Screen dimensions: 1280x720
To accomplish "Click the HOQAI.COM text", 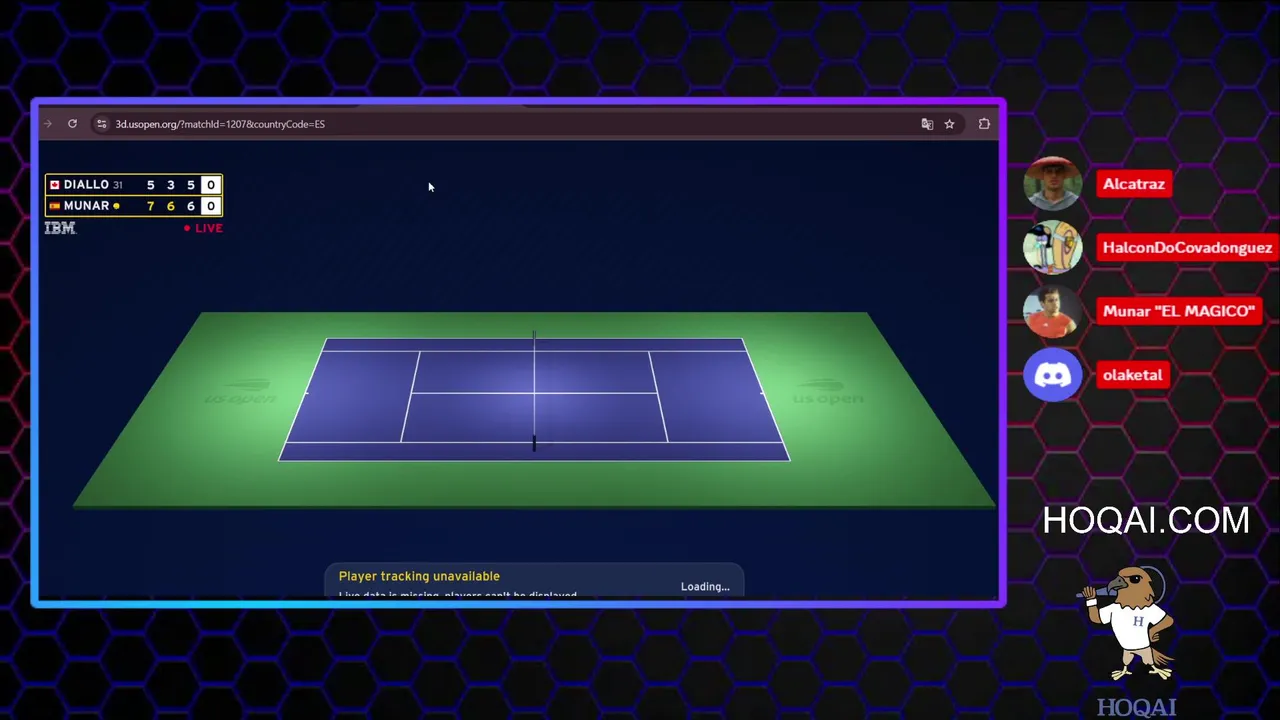I will coord(1146,520).
